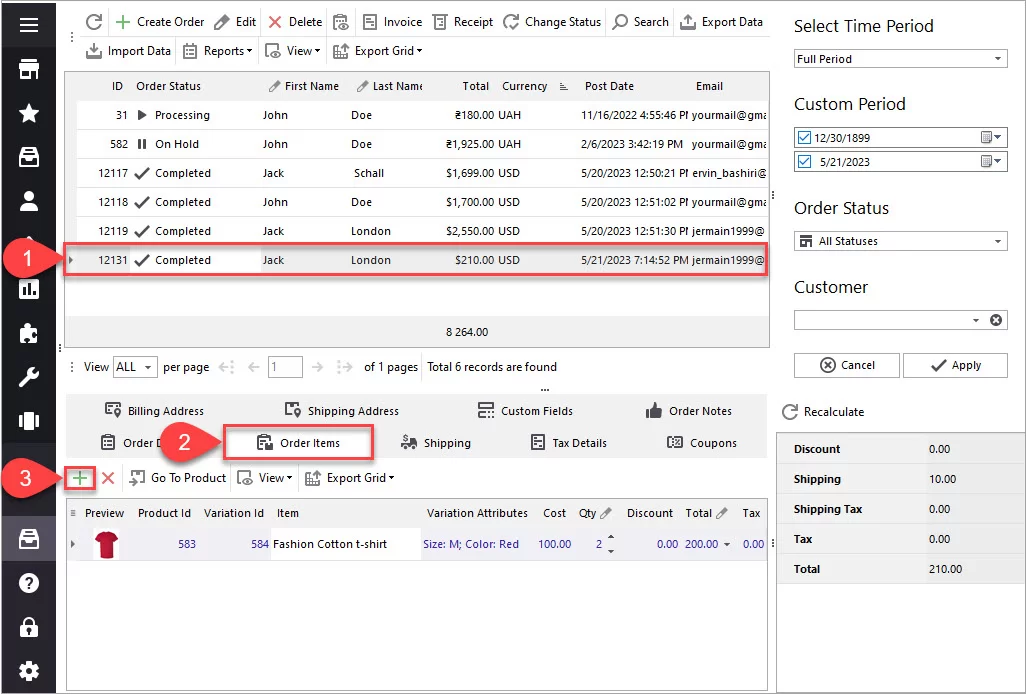The image size is (1026, 694).
Task: Click the padlock icon in sidebar
Action: [29, 627]
